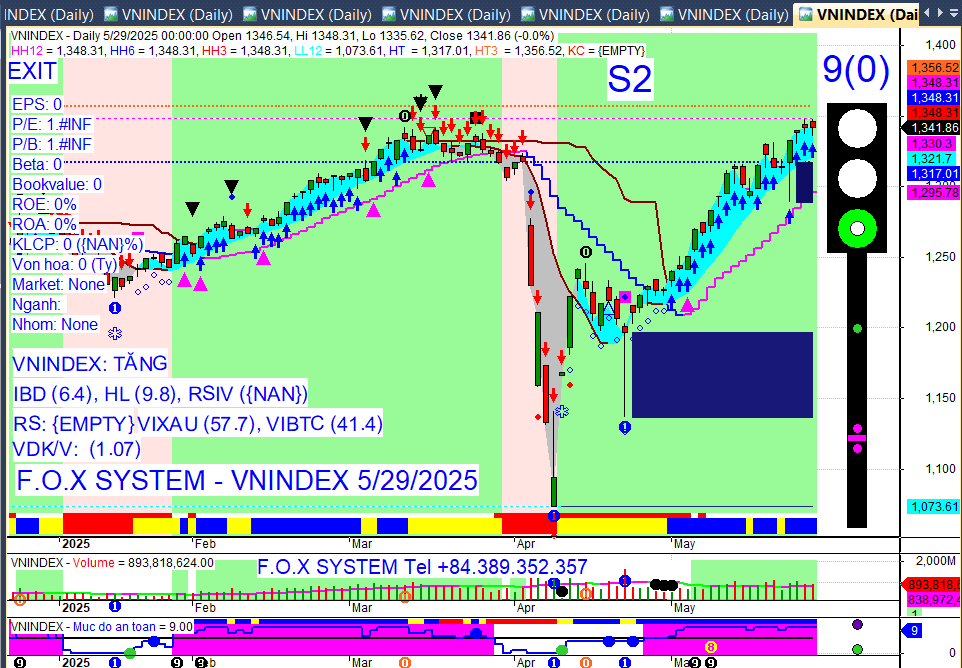
Task: Click the 'ROA: 0%' info line
Action: (x=44, y=224)
